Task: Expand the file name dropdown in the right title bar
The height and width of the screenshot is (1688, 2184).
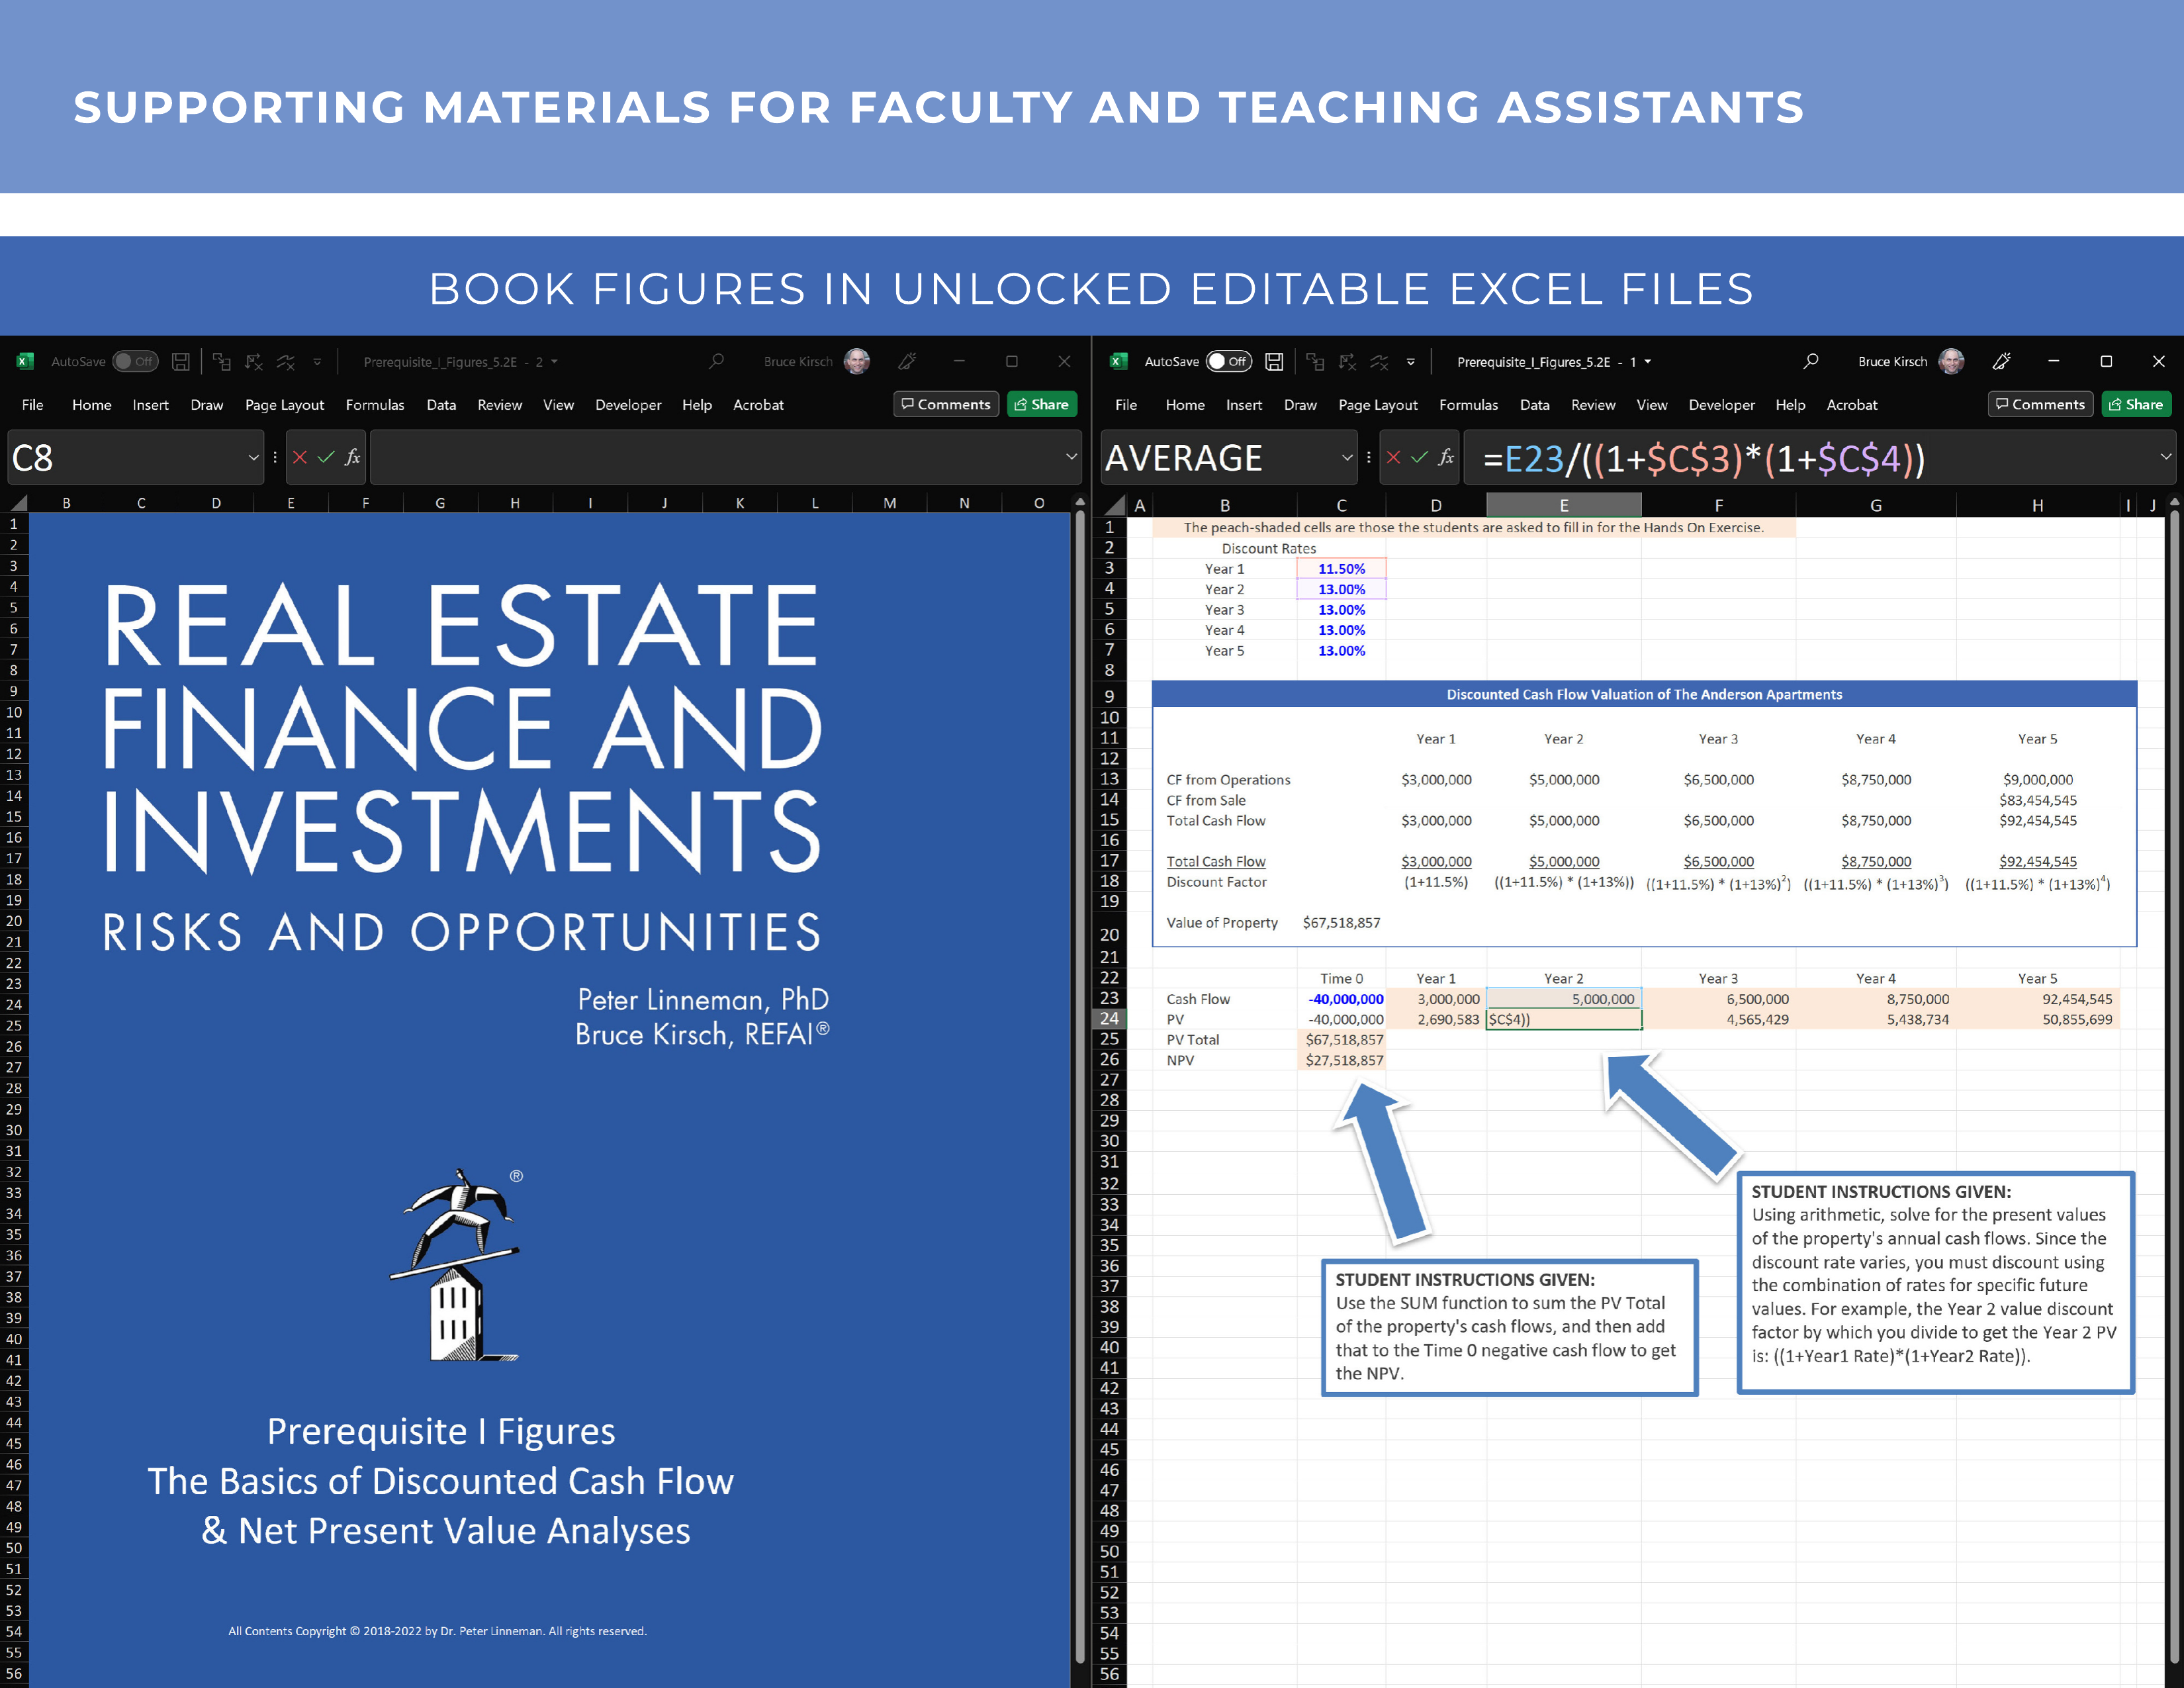Action: point(1648,362)
